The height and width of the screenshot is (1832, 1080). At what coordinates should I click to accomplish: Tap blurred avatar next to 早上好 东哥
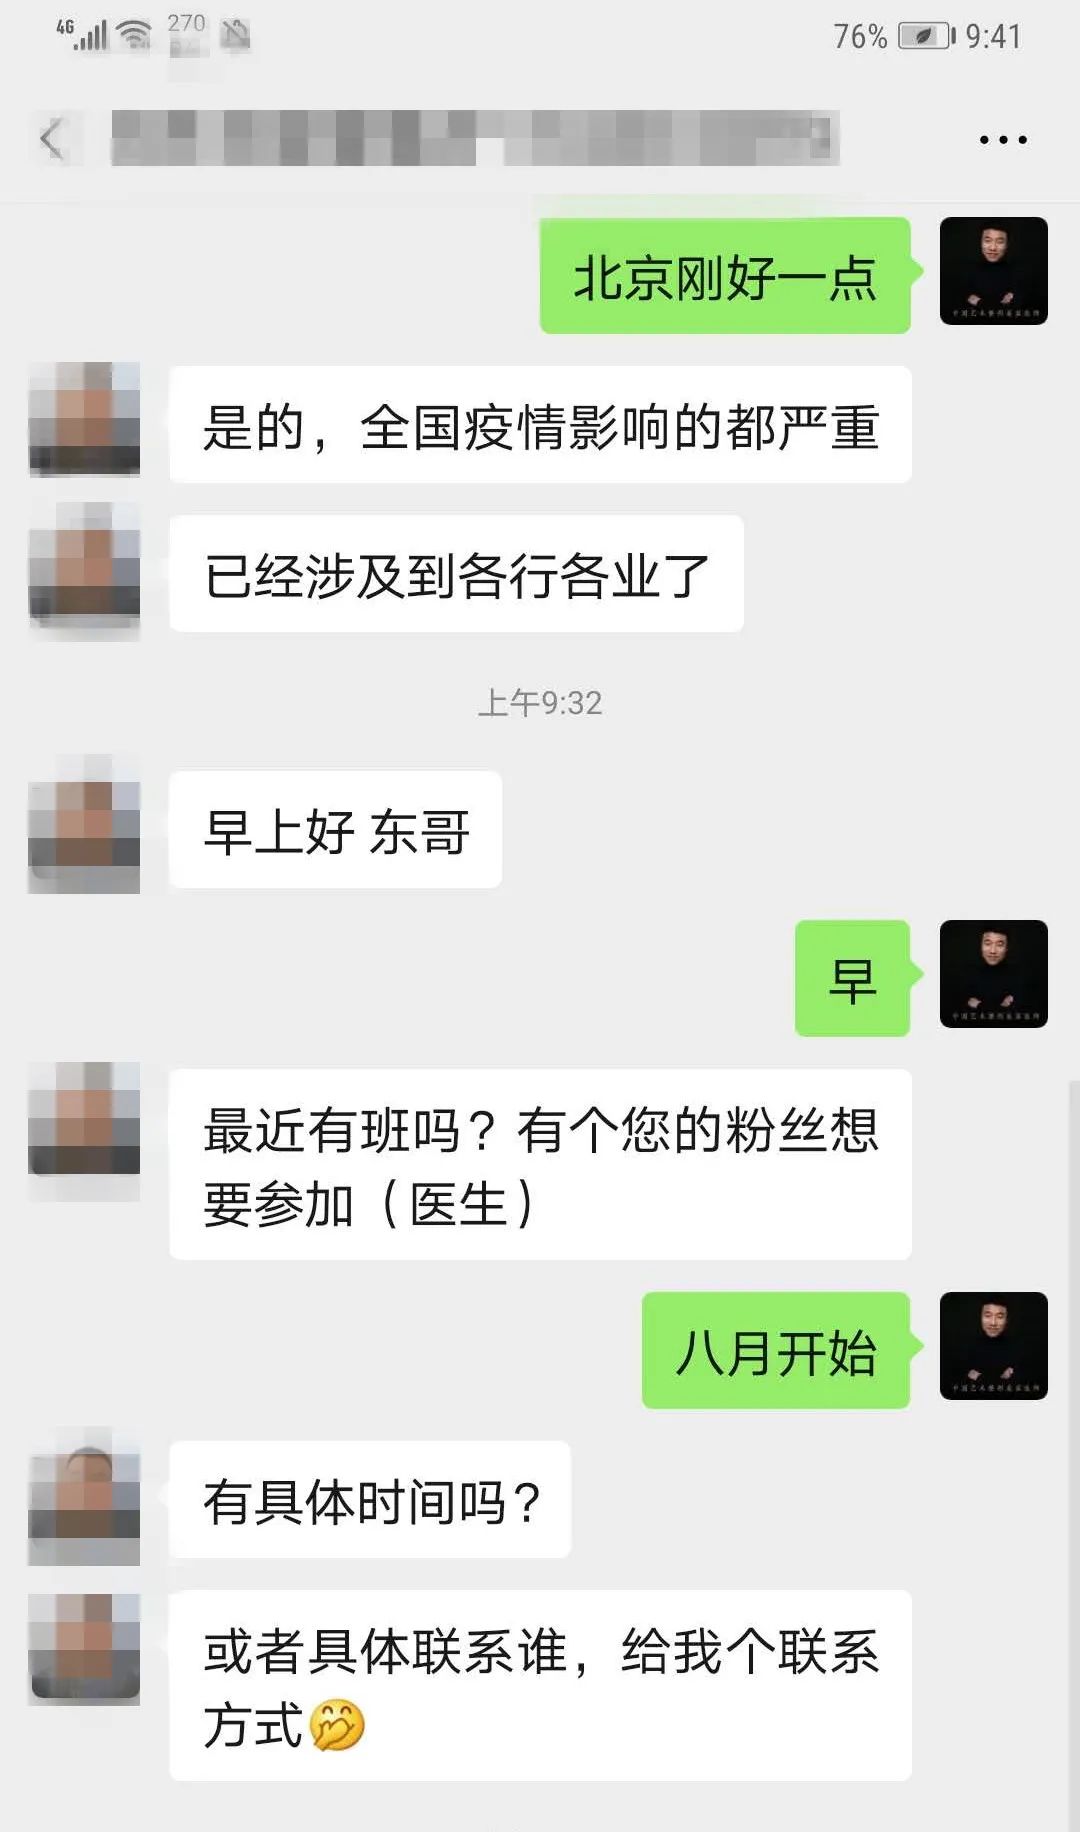point(84,824)
